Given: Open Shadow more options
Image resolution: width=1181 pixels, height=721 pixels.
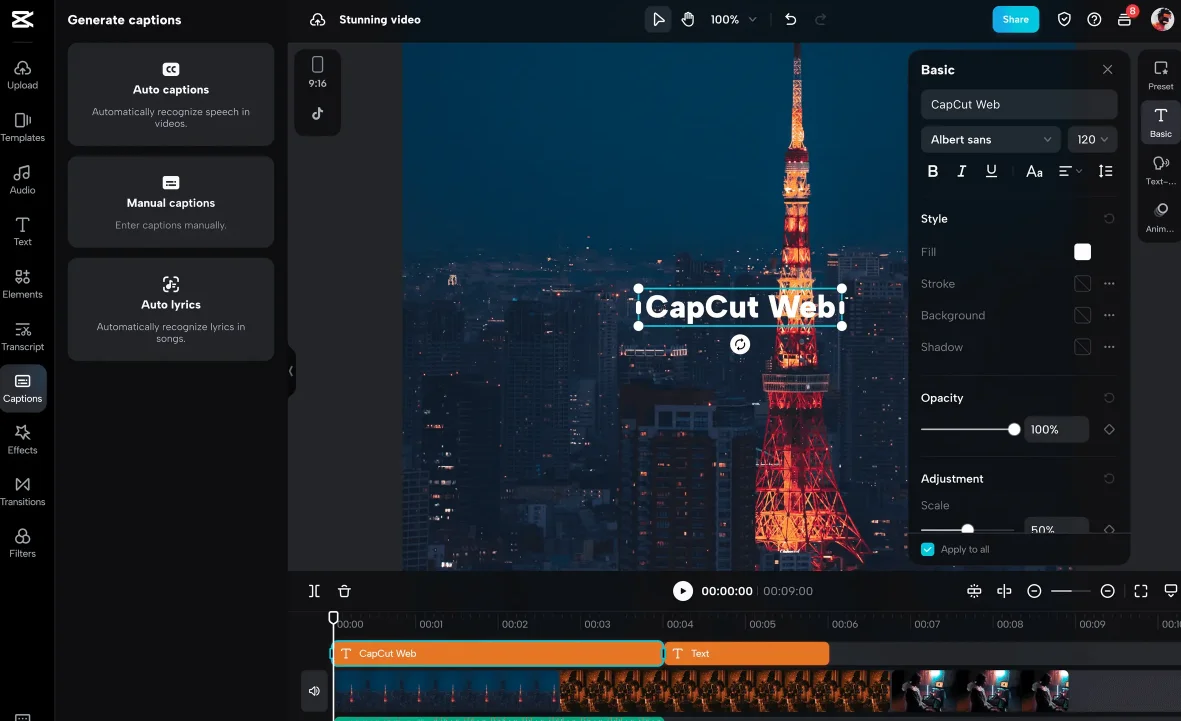Looking at the screenshot, I should coord(1109,347).
